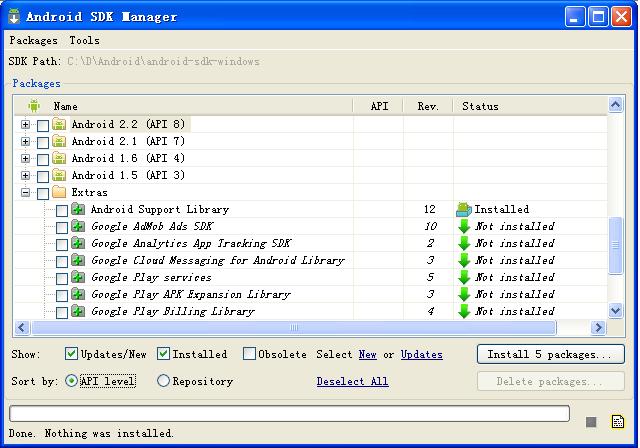Click the Google Play services package icon

pyautogui.click(x=78, y=277)
